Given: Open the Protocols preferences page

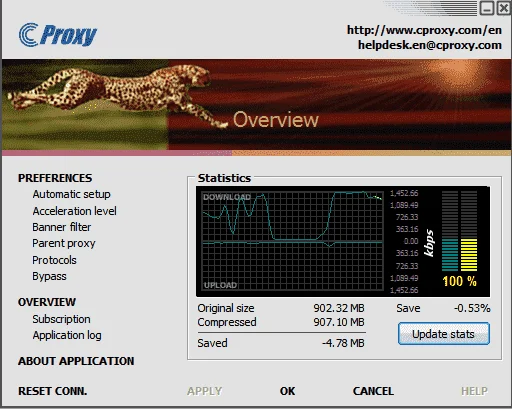Looking at the screenshot, I should tap(54, 260).
